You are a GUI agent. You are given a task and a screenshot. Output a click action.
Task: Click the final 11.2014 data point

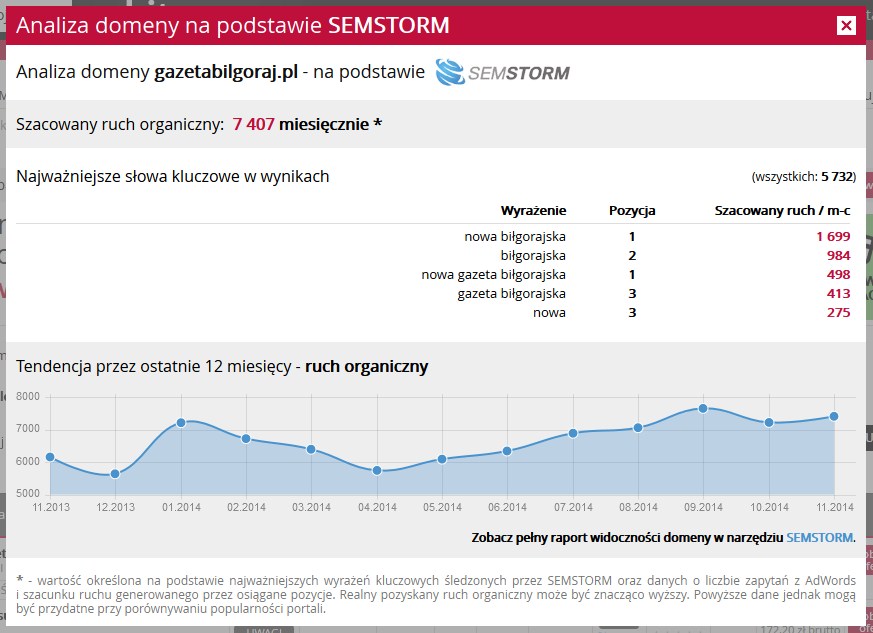(834, 416)
